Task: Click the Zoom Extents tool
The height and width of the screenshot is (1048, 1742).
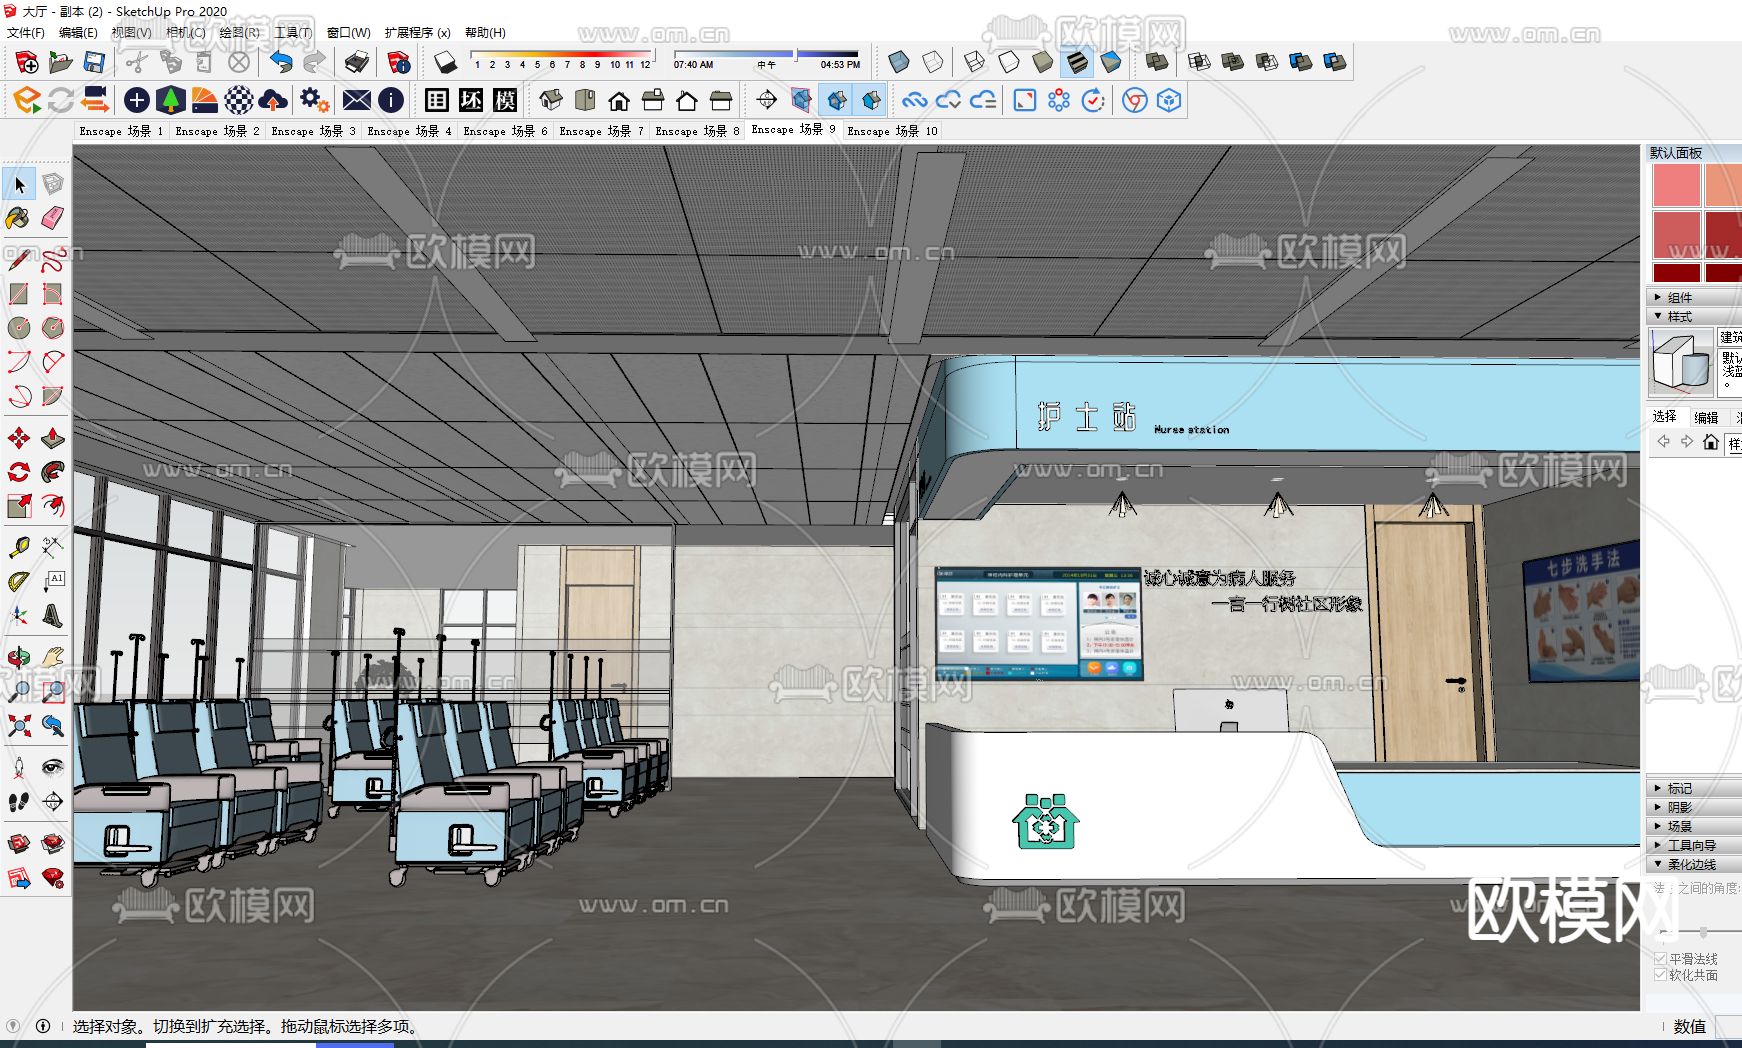Action: point(18,726)
